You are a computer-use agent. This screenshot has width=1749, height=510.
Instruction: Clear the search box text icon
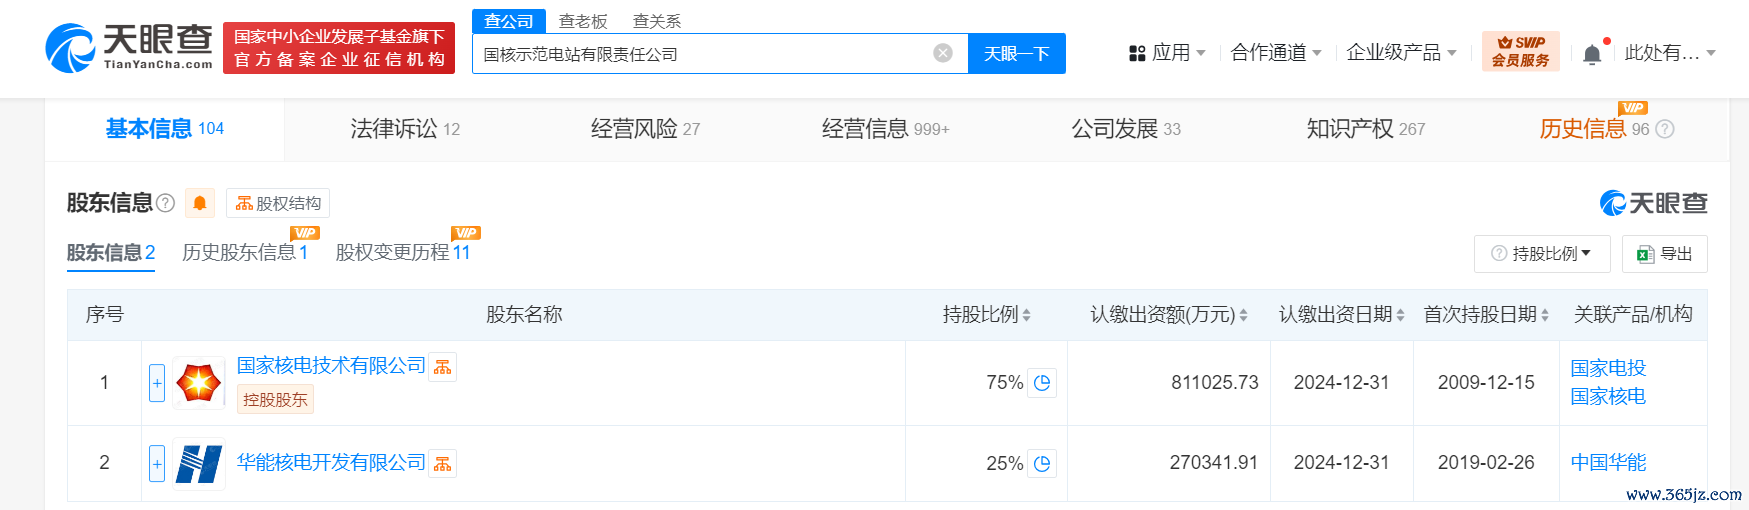[x=942, y=53]
